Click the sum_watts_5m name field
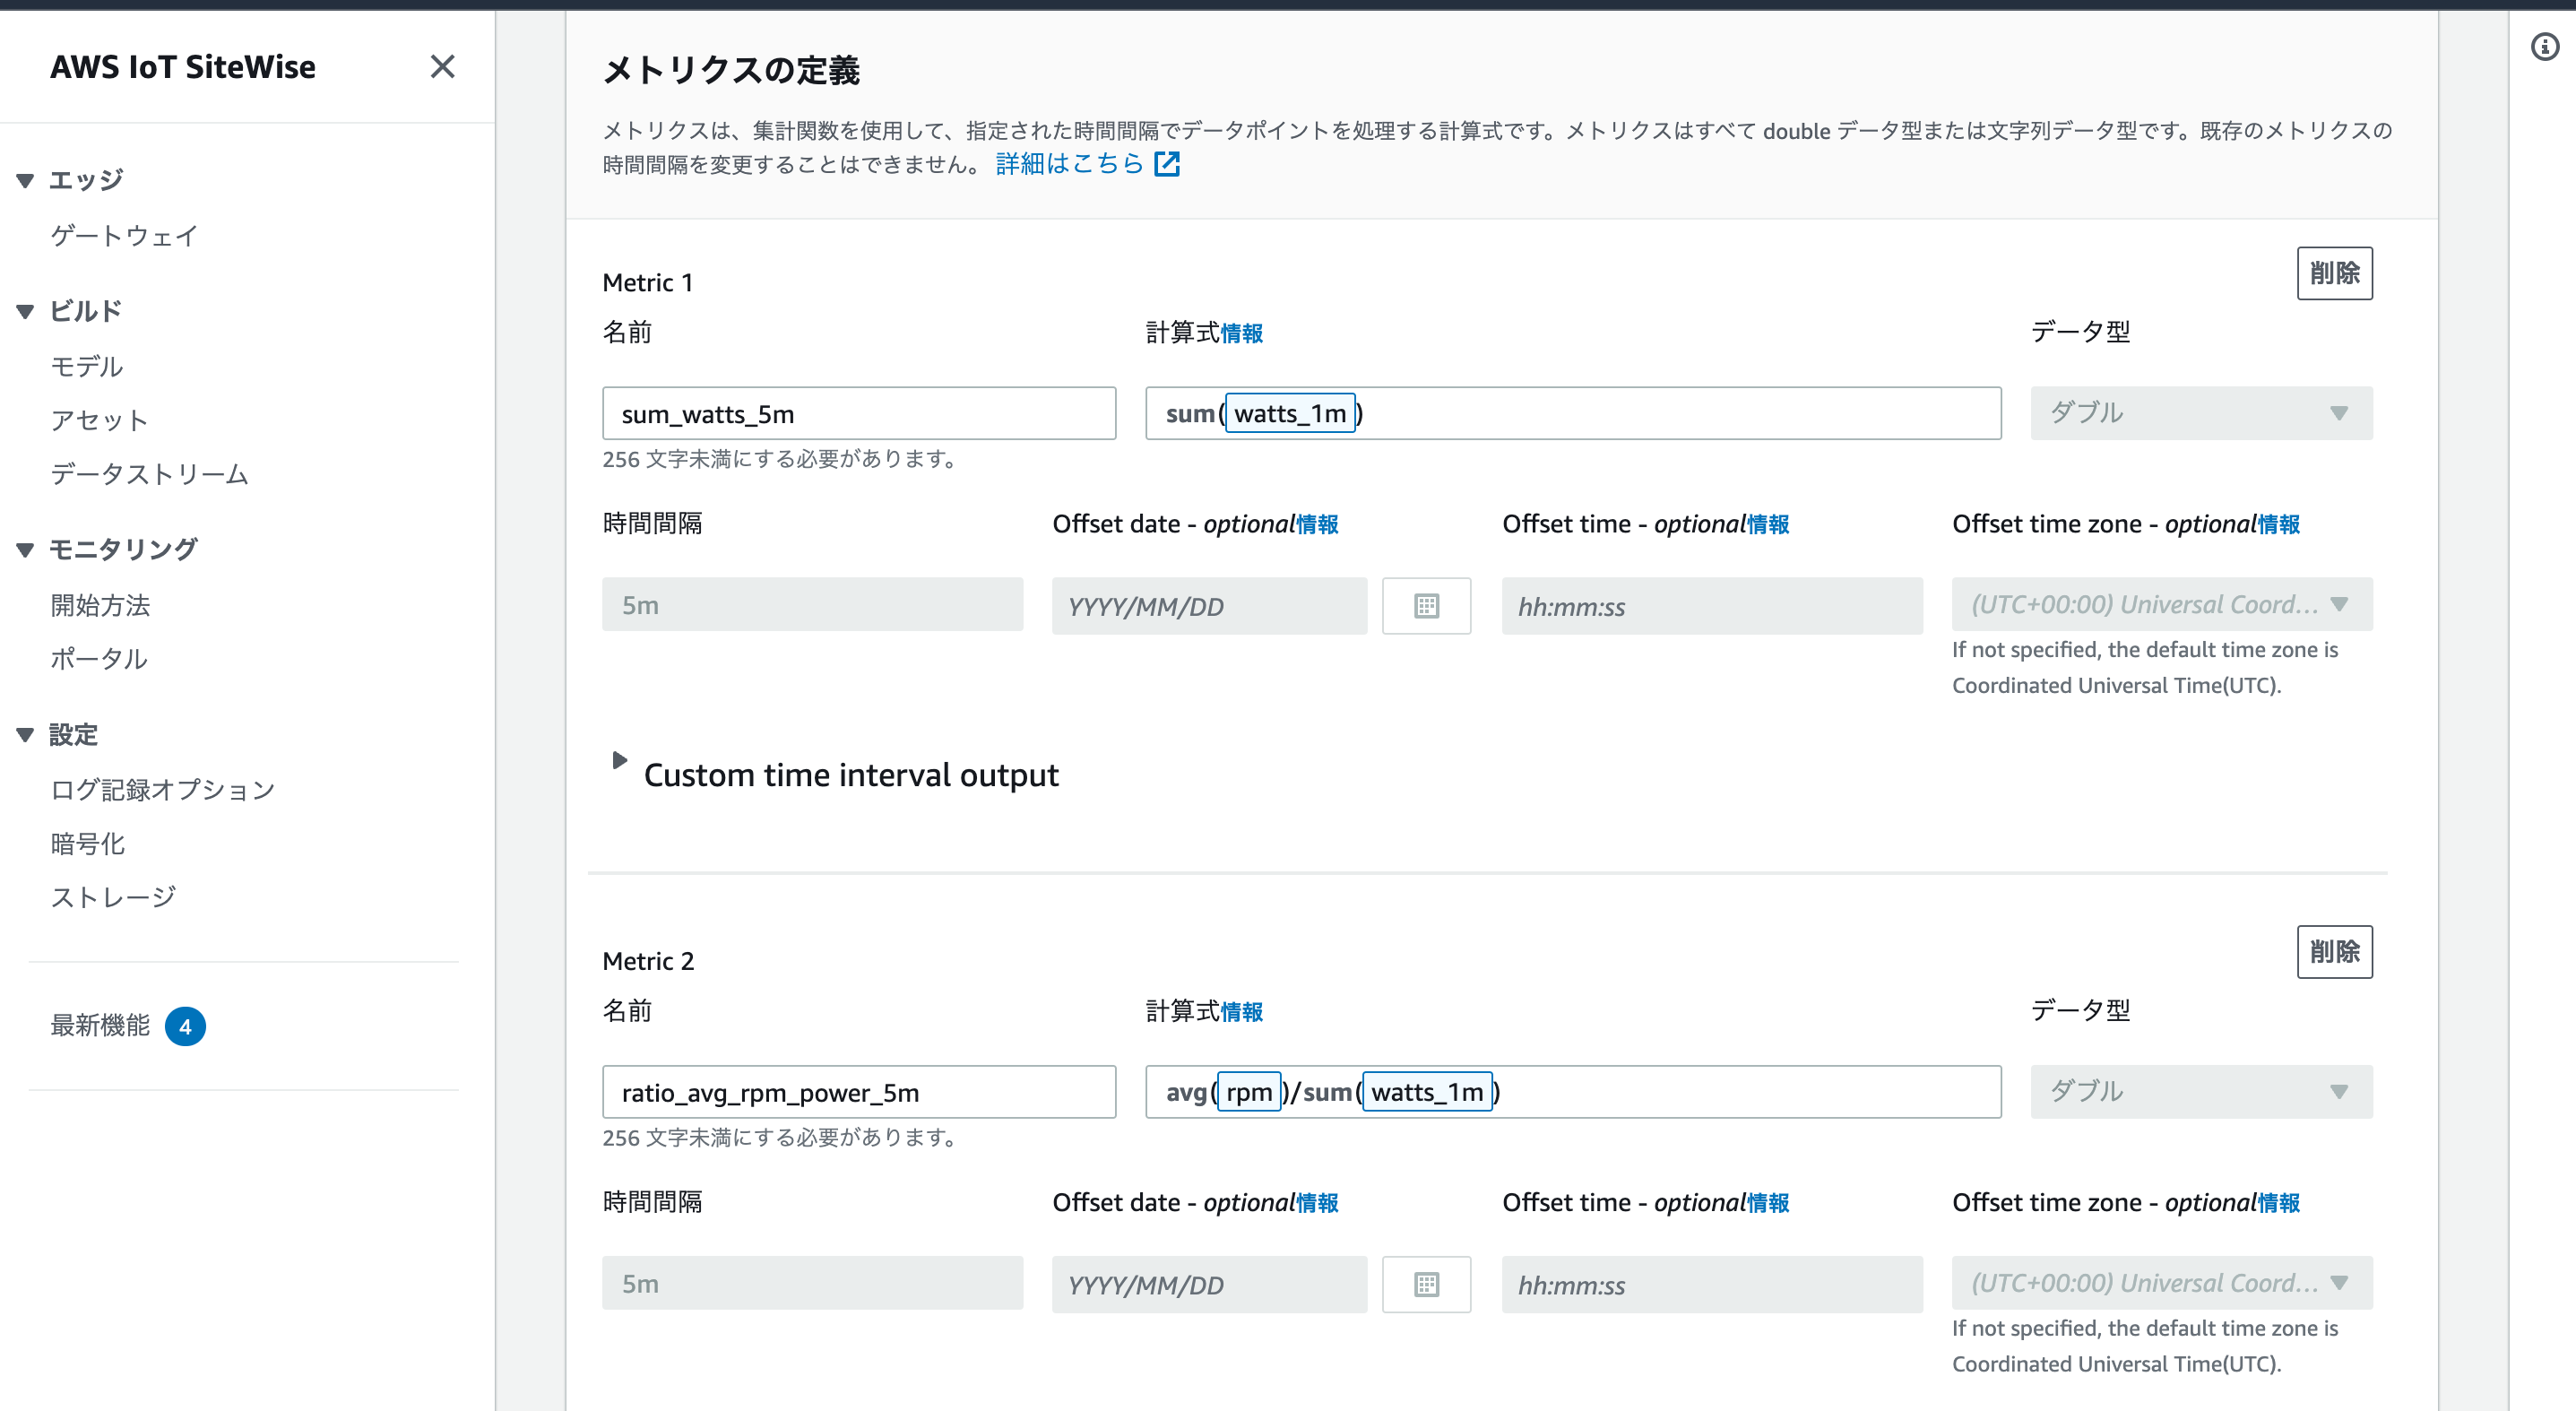 pyautogui.click(x=858, y=413)
